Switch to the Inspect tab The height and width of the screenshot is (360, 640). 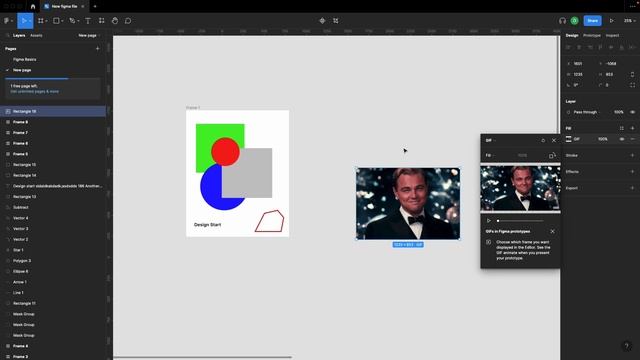(x=612, y=36)
